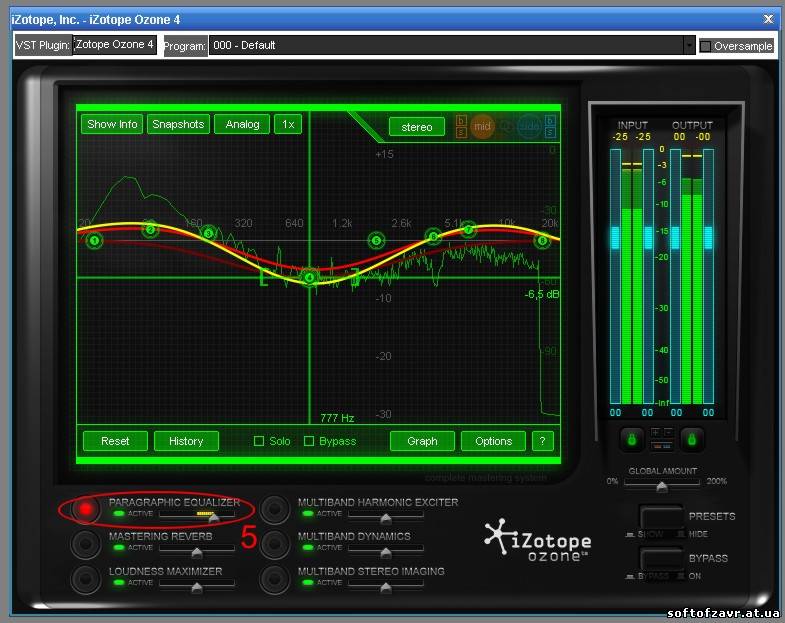Image resolution: width=785 pixels, height=623 pixels.
Task: Open the Loudness Maximizer module
Action: (86, 578)
